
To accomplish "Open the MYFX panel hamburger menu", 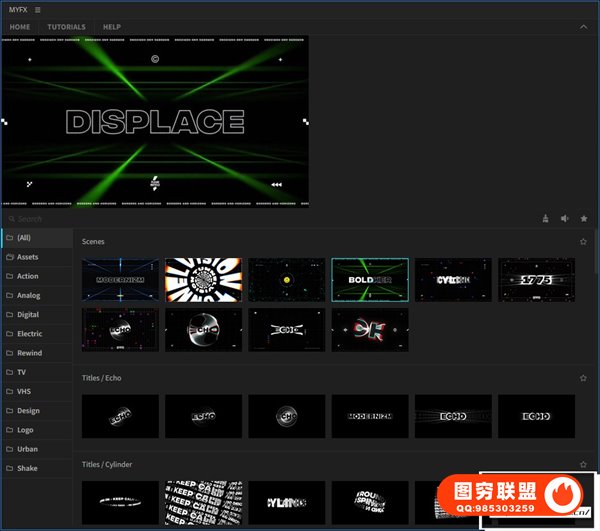I will click(38, 9).
